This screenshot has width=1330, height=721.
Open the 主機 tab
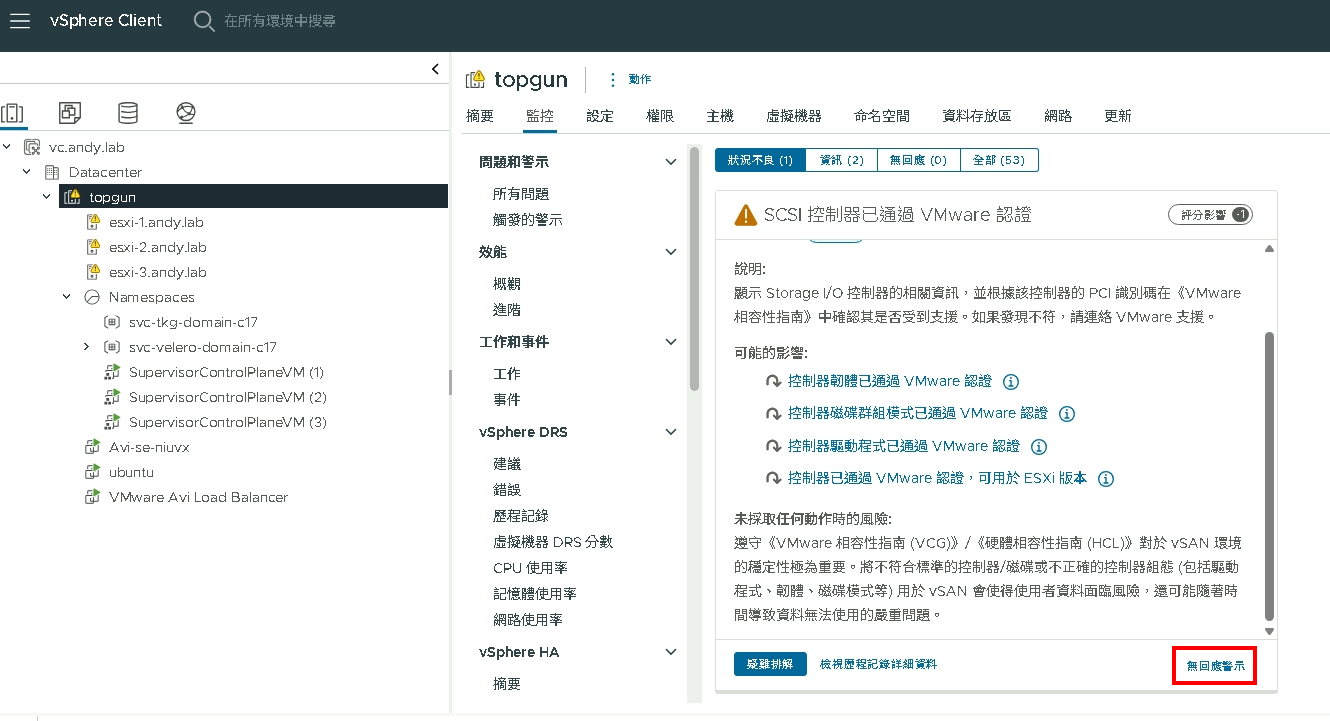(720, 116)
